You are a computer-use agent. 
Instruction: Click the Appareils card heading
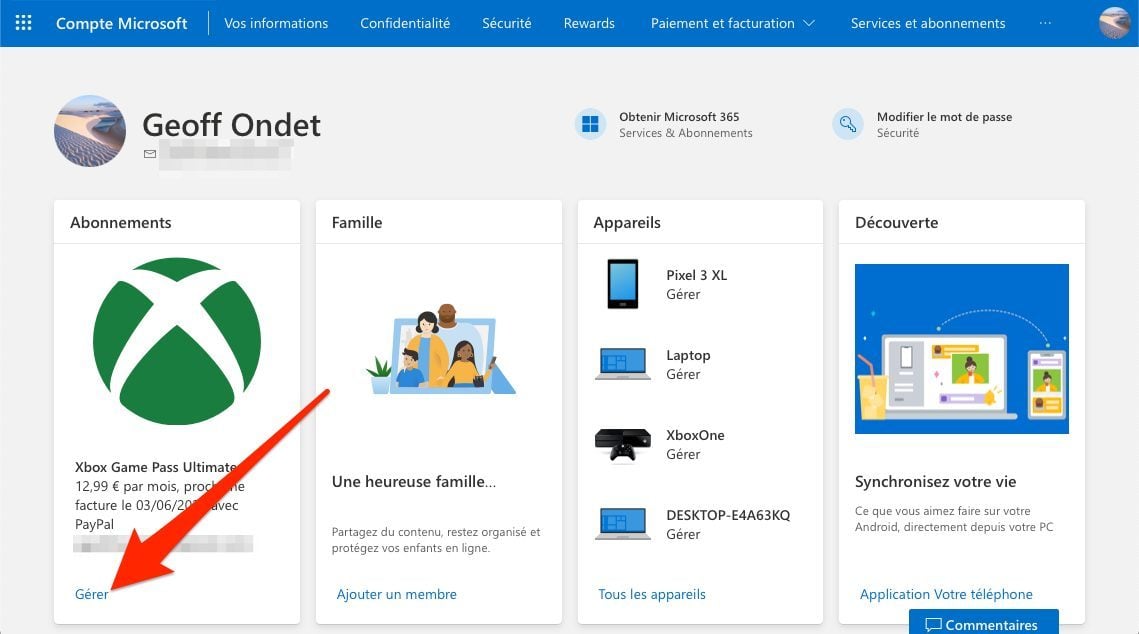[x=627, y=222]
